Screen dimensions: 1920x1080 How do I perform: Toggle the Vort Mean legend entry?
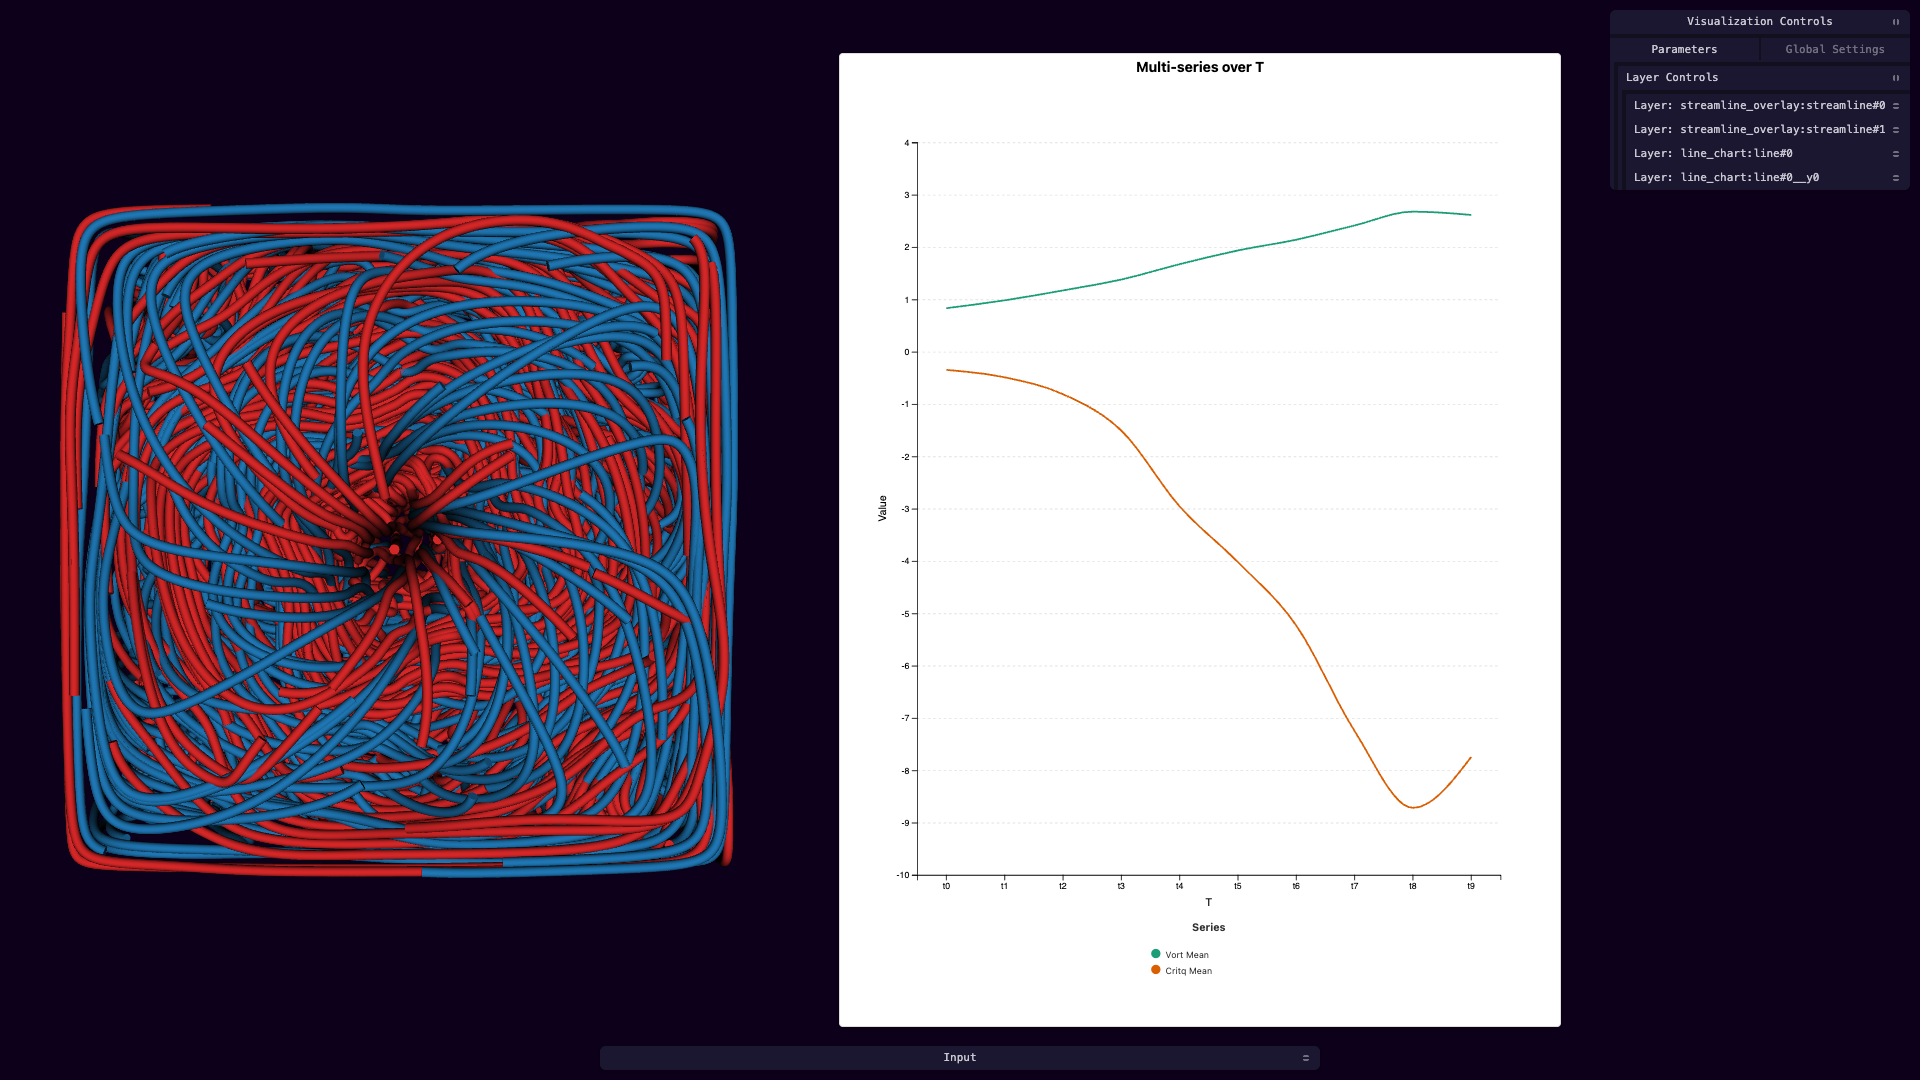pyautogui.click(x=1180, y=954)
